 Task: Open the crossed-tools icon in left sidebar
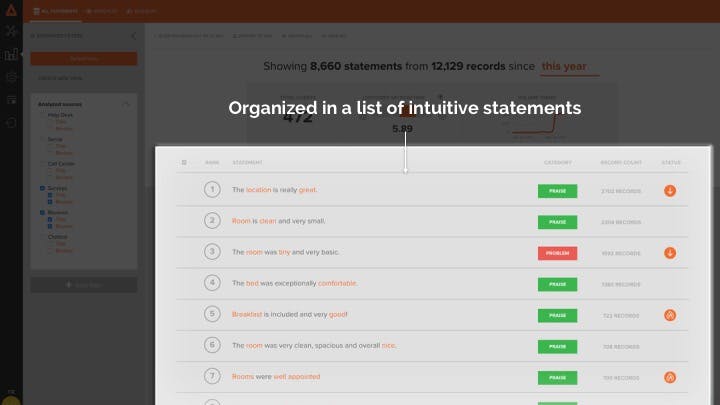[11, 31]
